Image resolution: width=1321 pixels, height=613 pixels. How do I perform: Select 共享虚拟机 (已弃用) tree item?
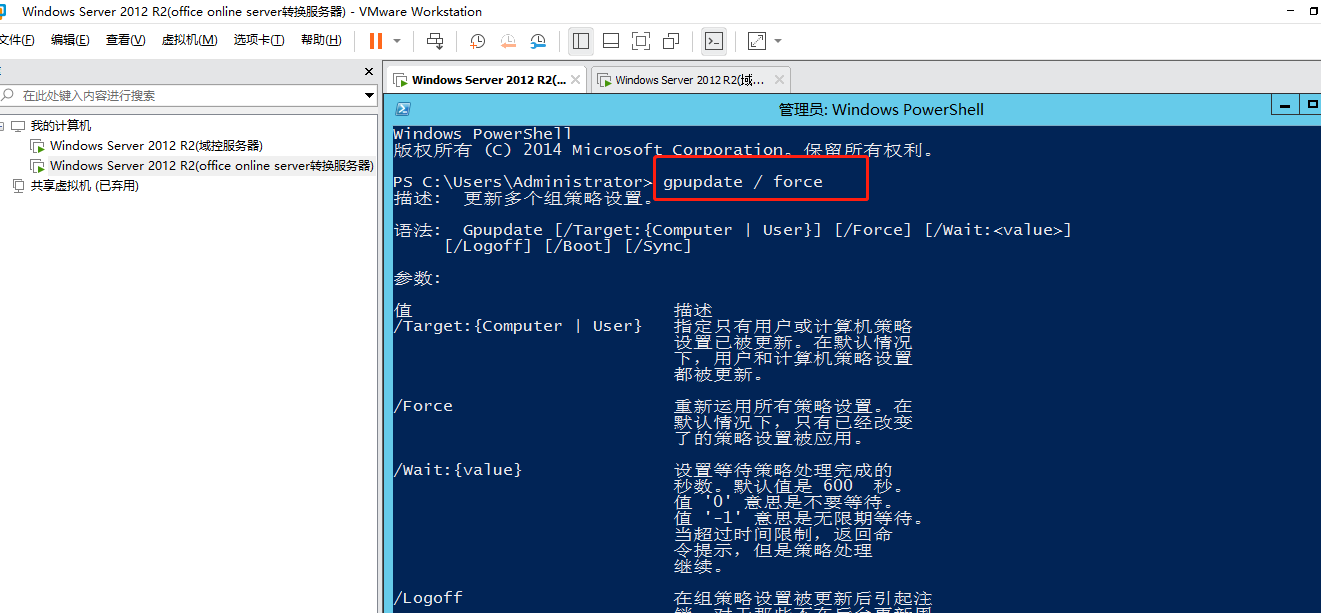pos(84,186)
